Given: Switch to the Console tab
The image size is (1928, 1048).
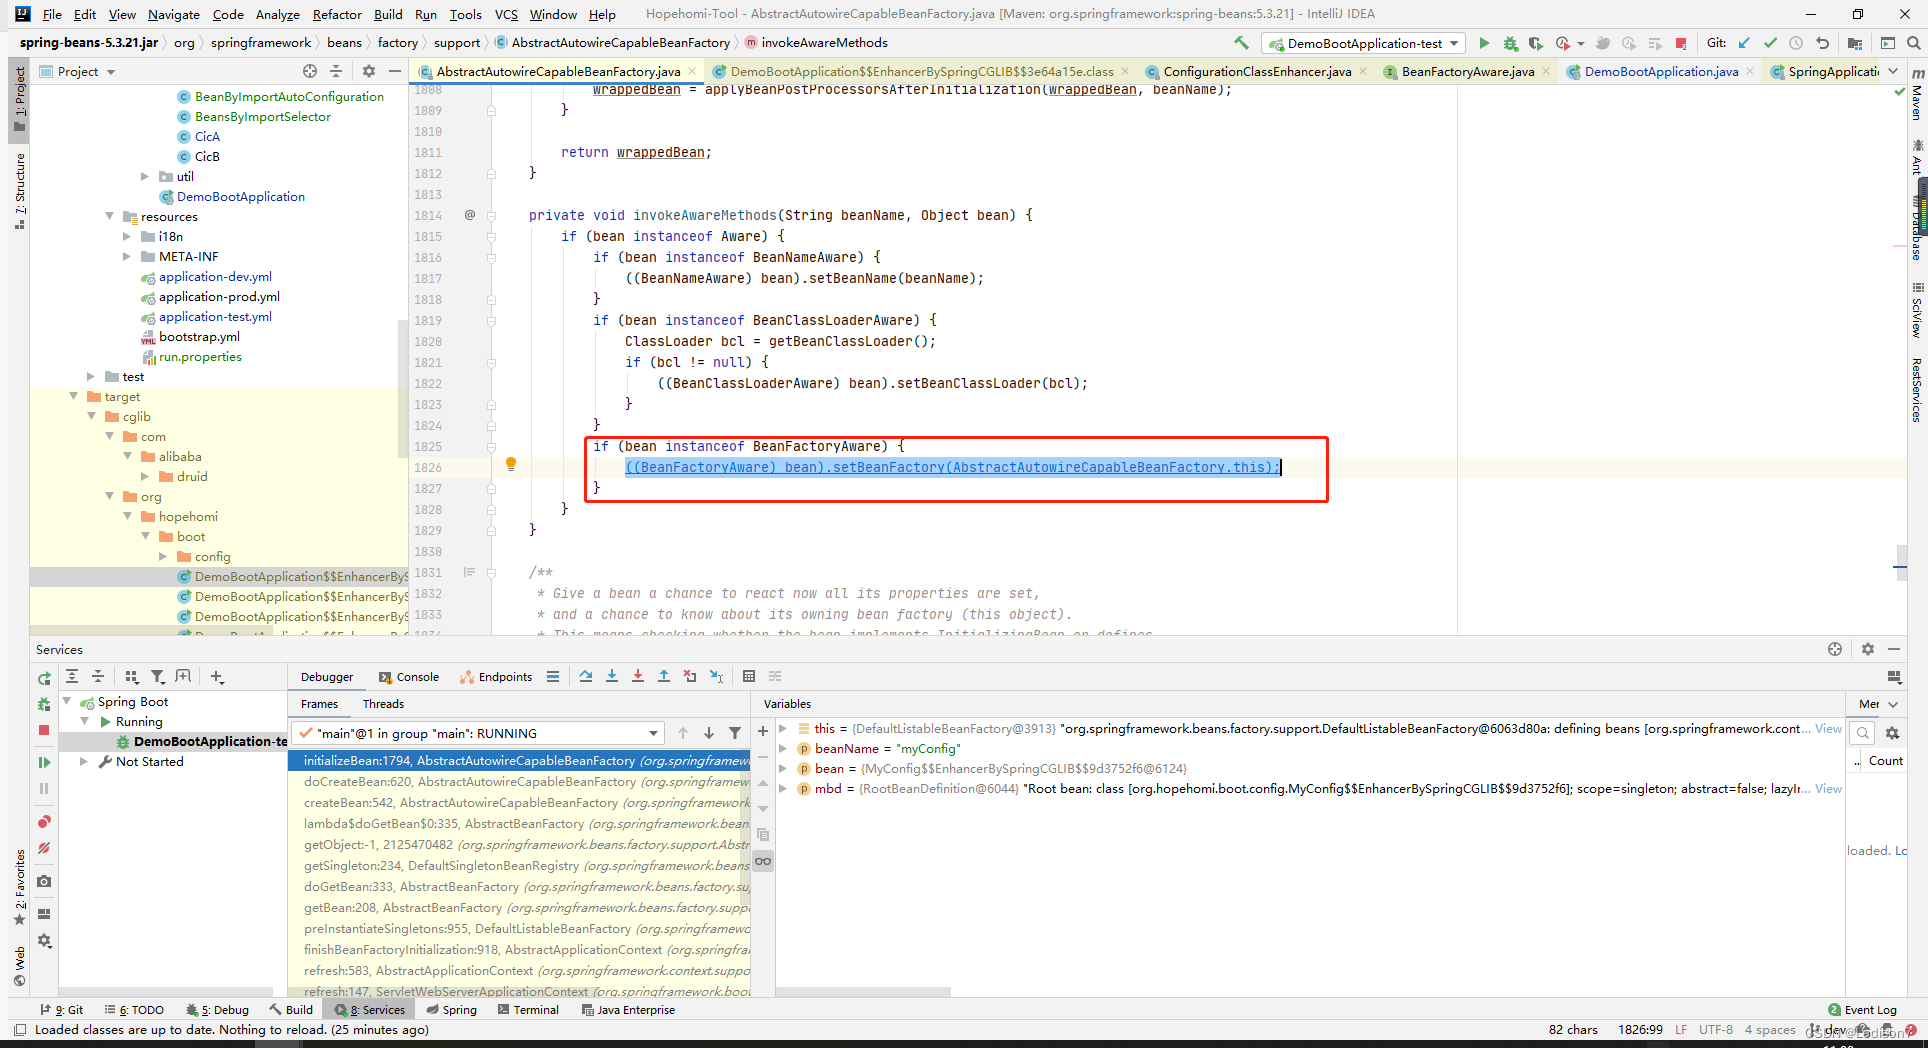Looking at the screenshot, I should tap(409, 677).
